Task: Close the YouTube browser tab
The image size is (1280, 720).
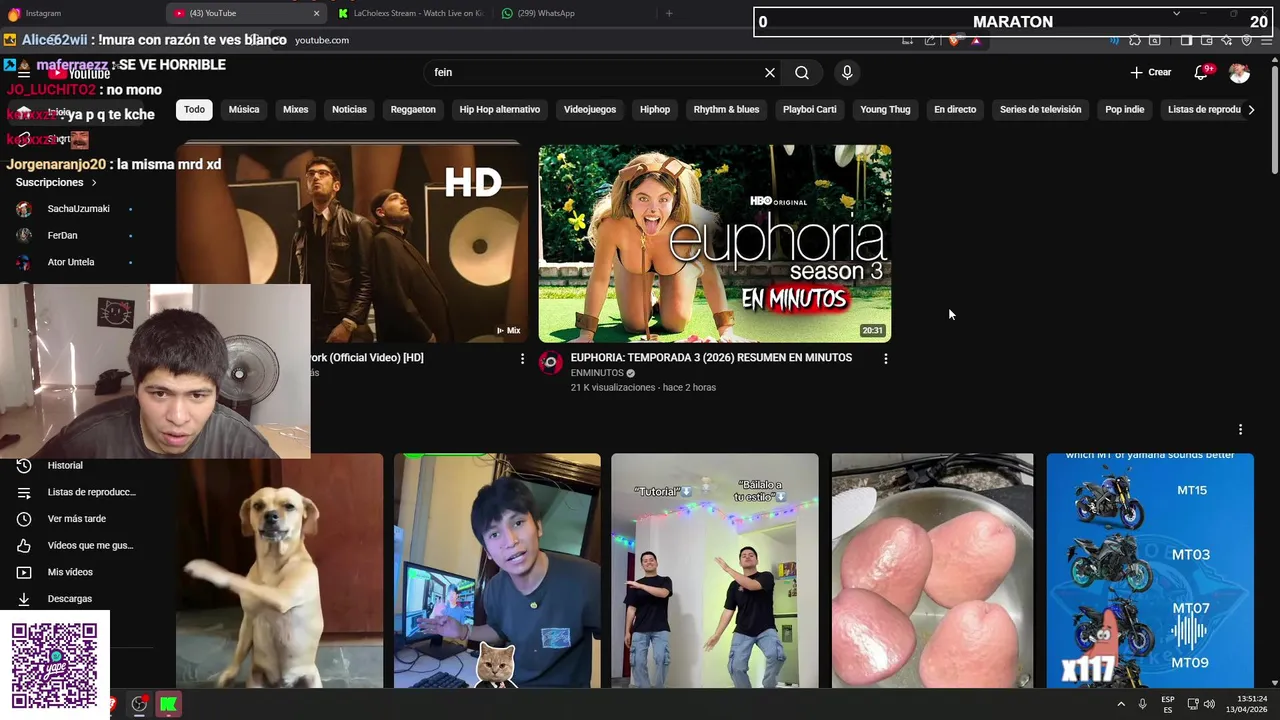Action: point(317,13)
